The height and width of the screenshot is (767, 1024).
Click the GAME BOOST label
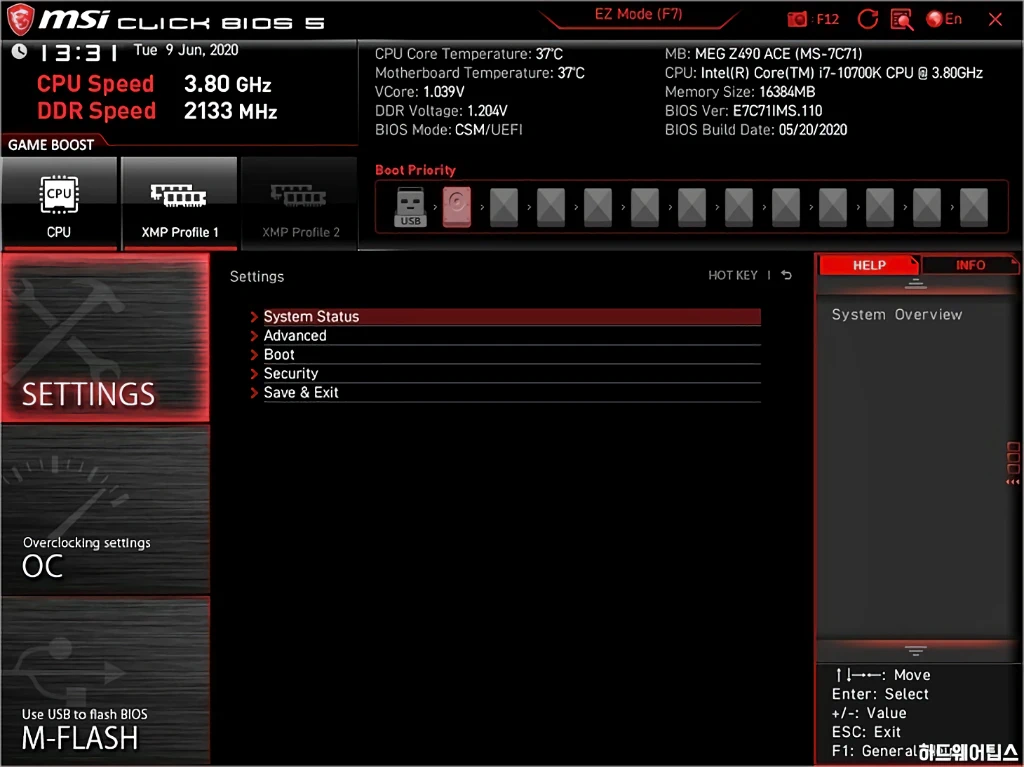(x=51, y=145)
